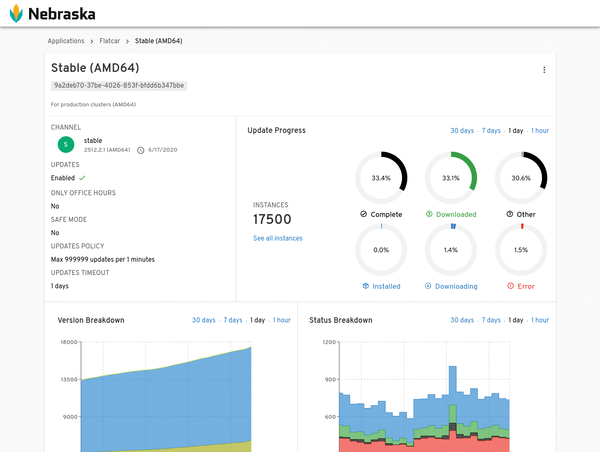Image resolution: width=600 pixels, height=452 pixels.
Task: Click the Installed box icon
Action: click(365, 286)
